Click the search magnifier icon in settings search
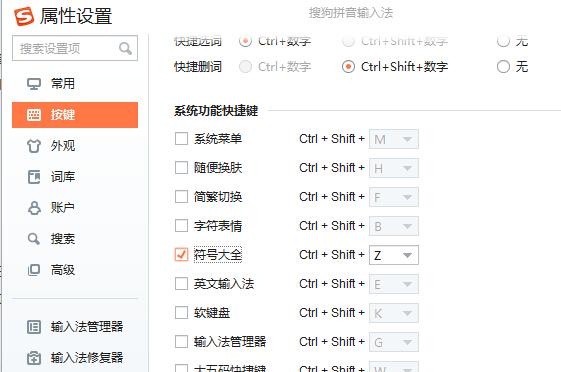Image resolution: width=561 pixels, height=372 pixels. pos(125,48)
